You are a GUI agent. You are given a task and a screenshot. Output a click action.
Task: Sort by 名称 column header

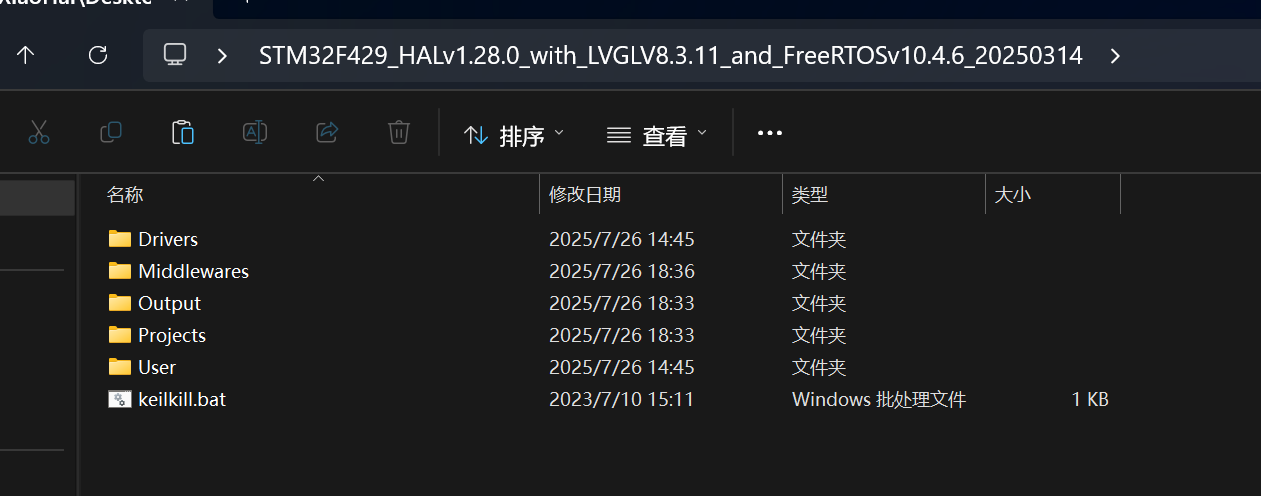pyautogui.click(x=125, y=195)
